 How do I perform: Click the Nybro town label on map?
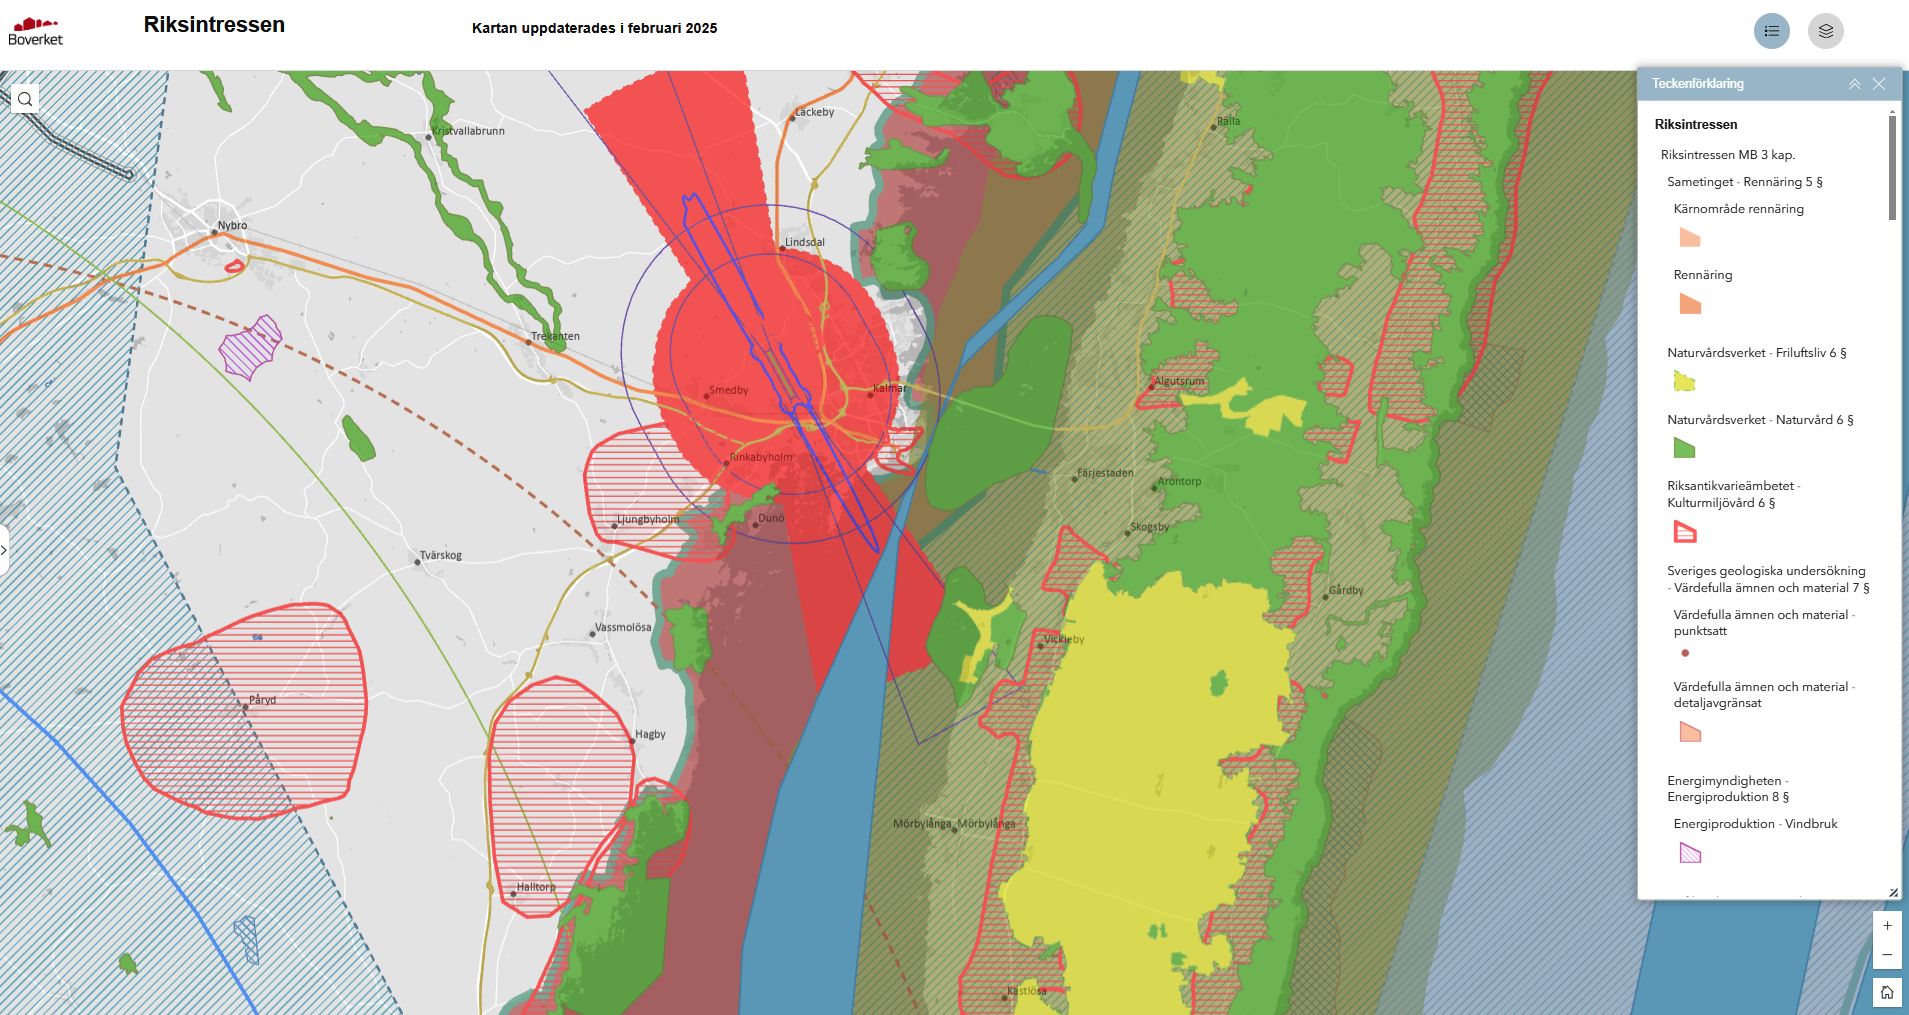pyautogui.click(x=232, y=225)
